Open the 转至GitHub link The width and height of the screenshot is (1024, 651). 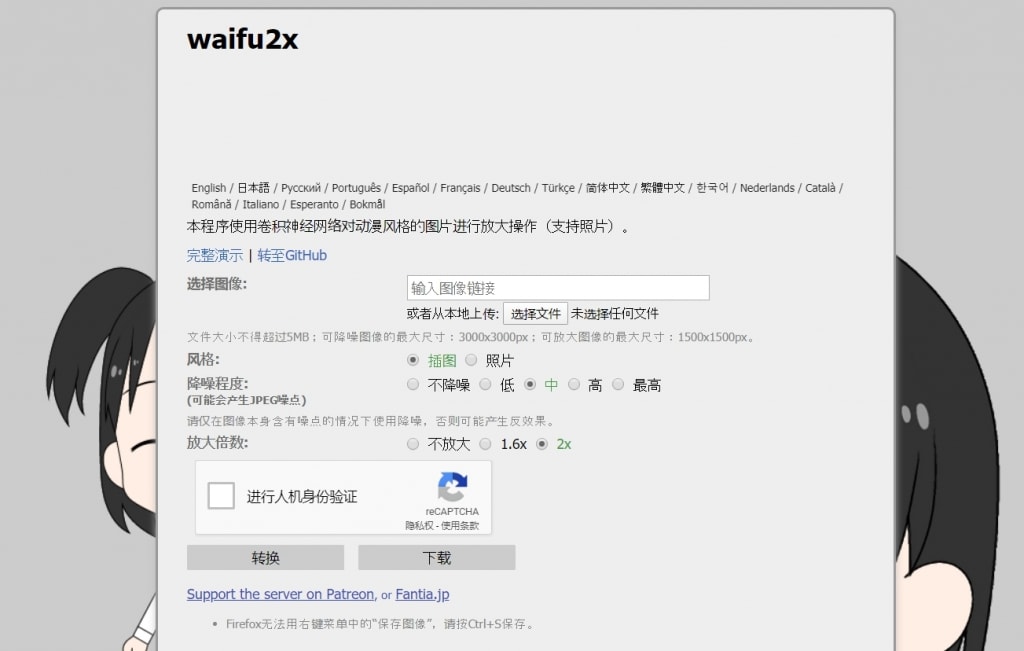(x=292, y=255)
